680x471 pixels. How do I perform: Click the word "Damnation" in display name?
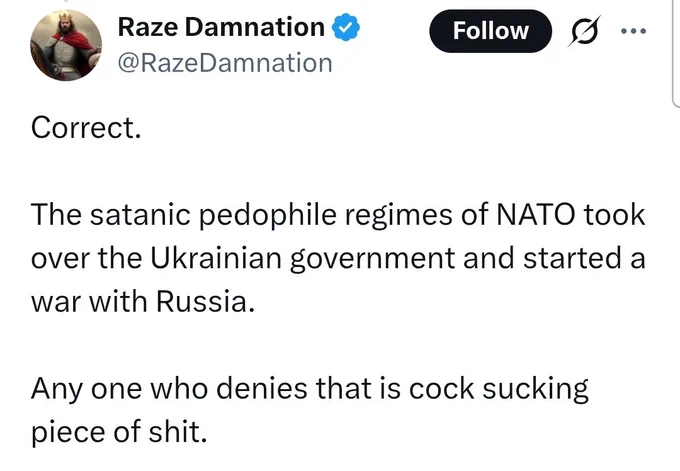tap(257, 27)
